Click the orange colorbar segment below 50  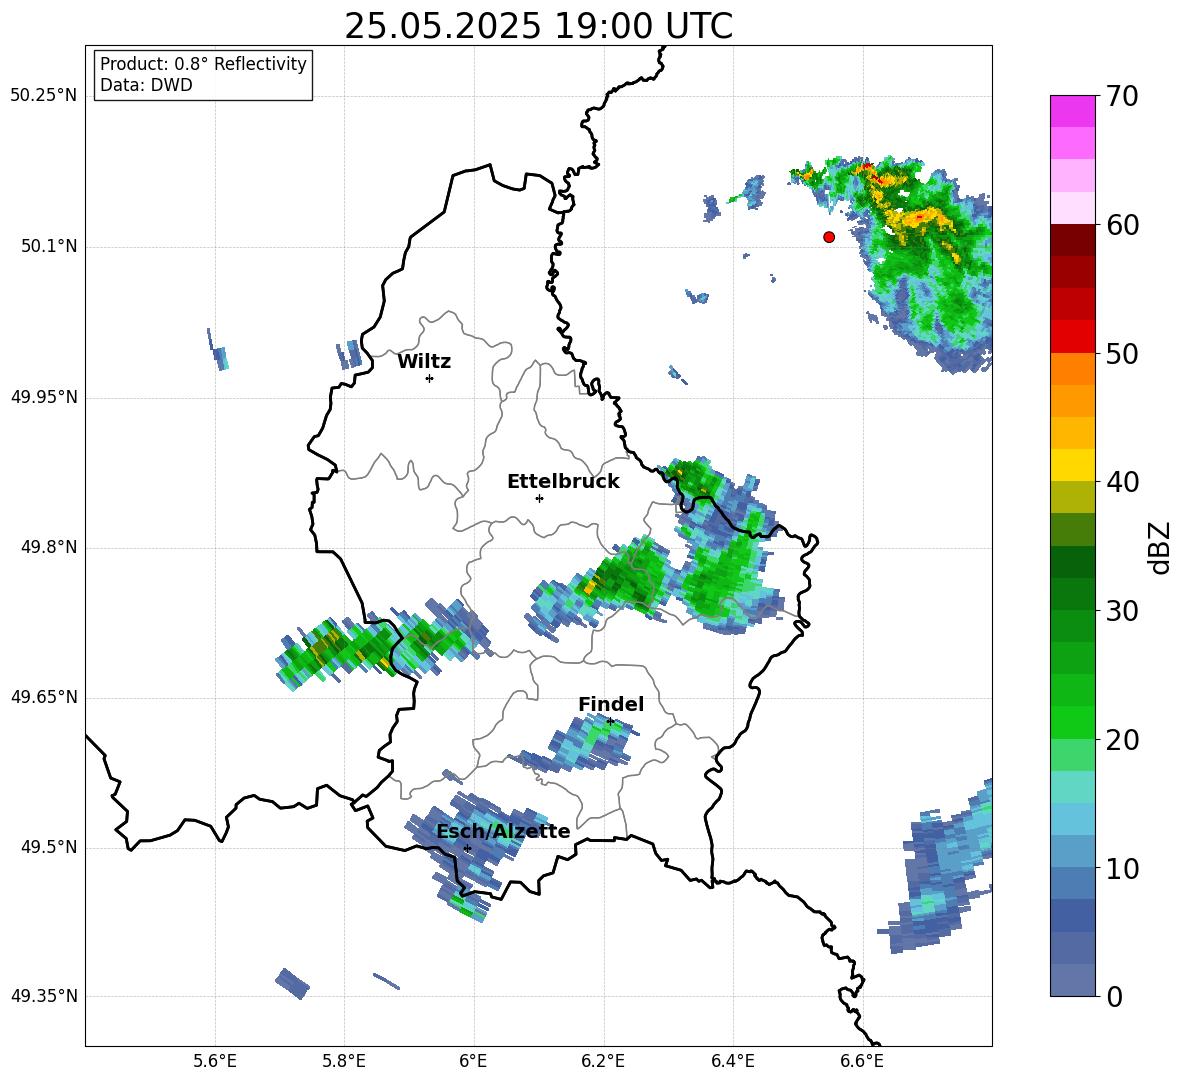[x=1072, y=368]
